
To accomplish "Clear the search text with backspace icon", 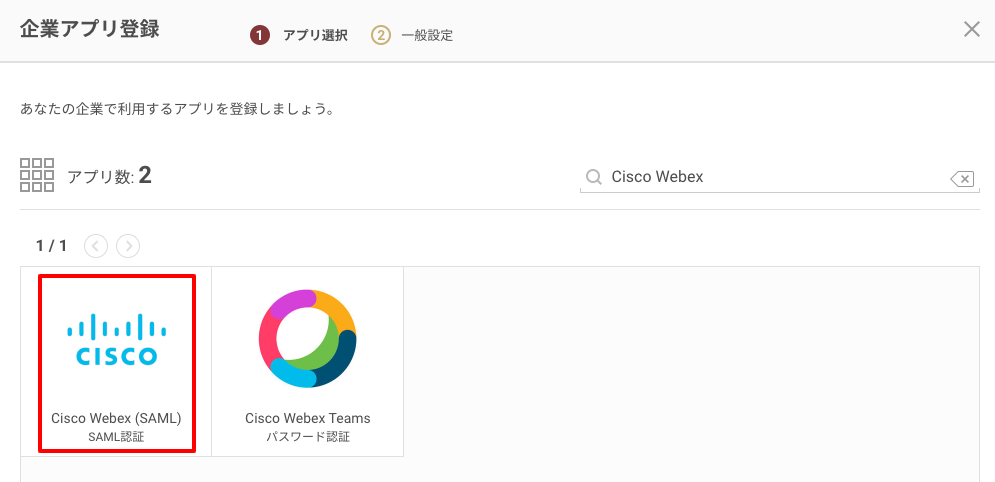I will [x=962, y=179].
